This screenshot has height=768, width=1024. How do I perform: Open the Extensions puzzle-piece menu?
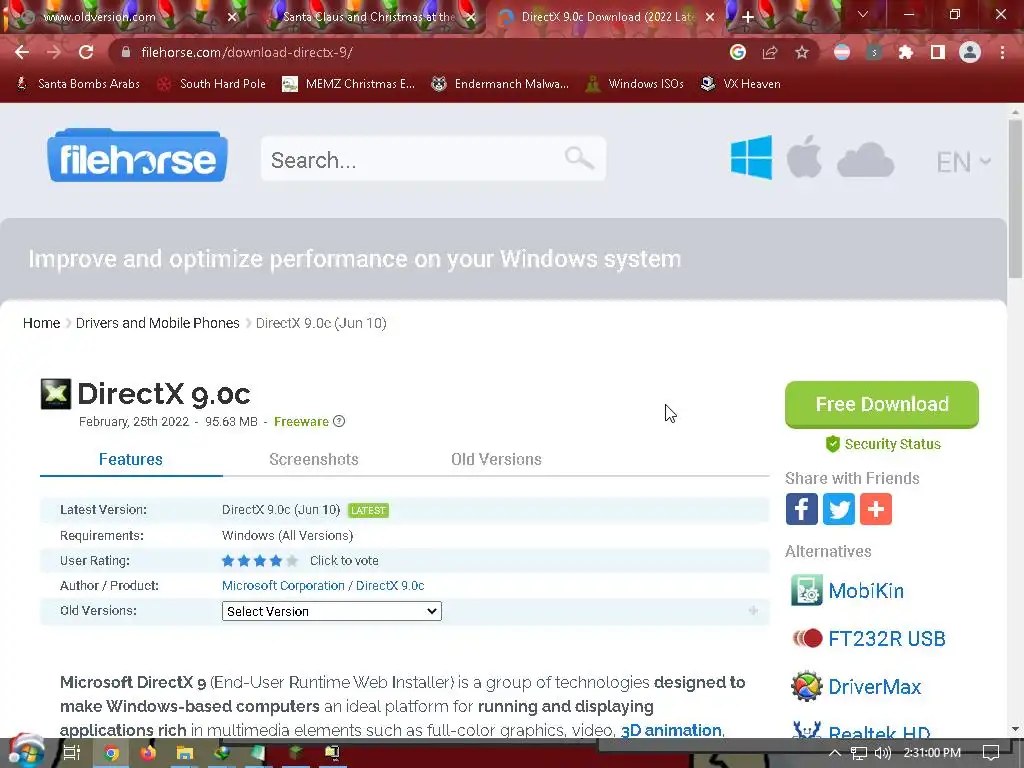pyautogui.click(x=906, y=52)
